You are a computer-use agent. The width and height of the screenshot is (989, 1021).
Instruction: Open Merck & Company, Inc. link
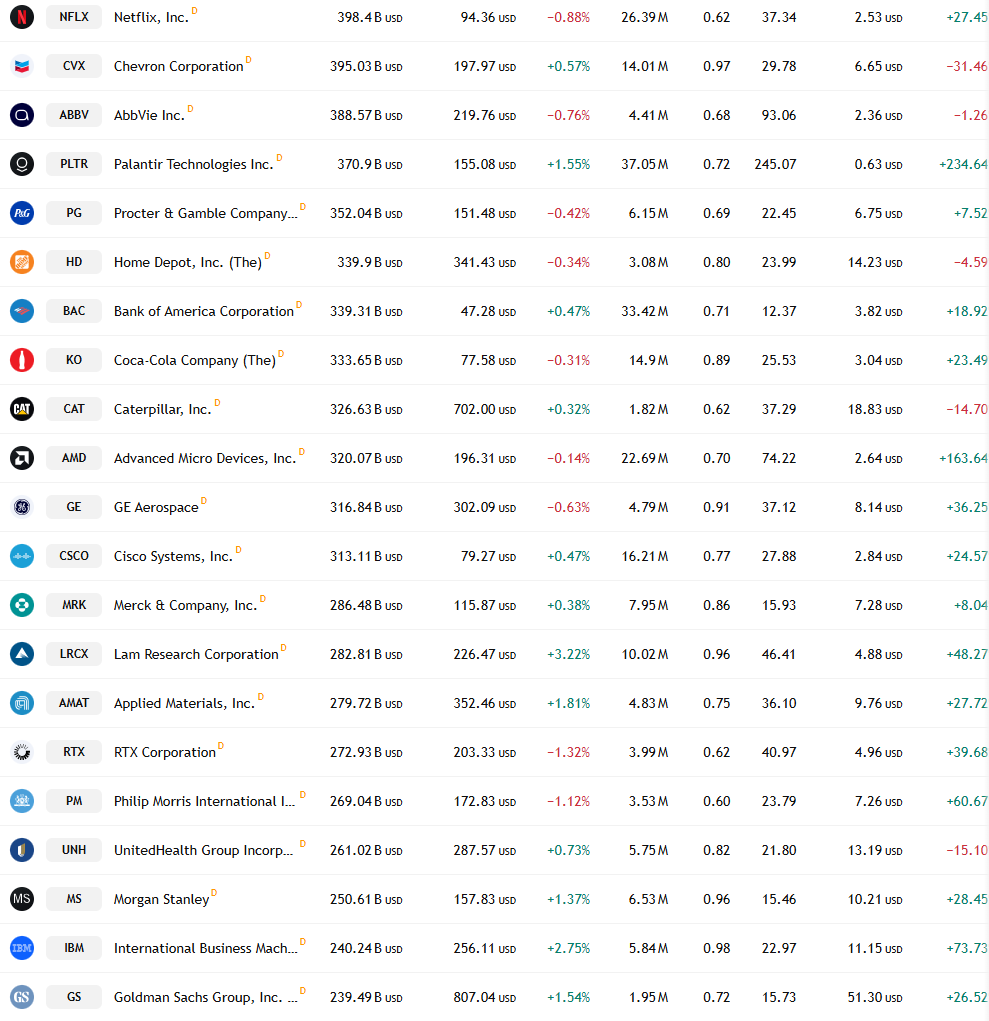[186, 606]
